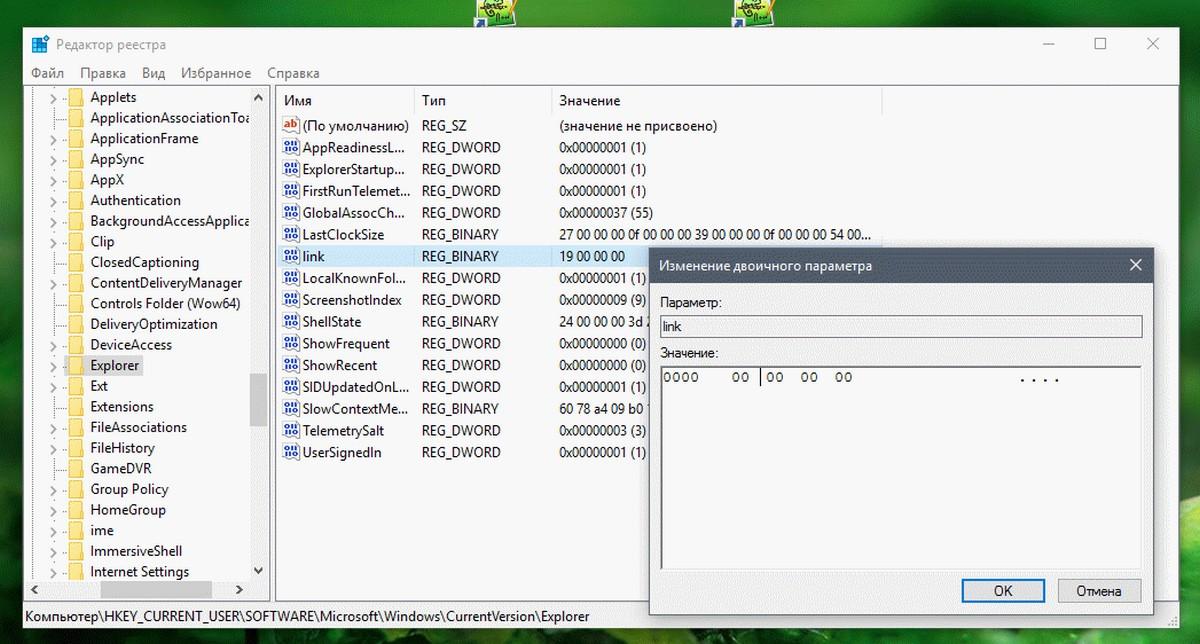The image size is (1200, 644).
Task: Click the LastClockSize binary icon
Action: click(x=291, y=235)
